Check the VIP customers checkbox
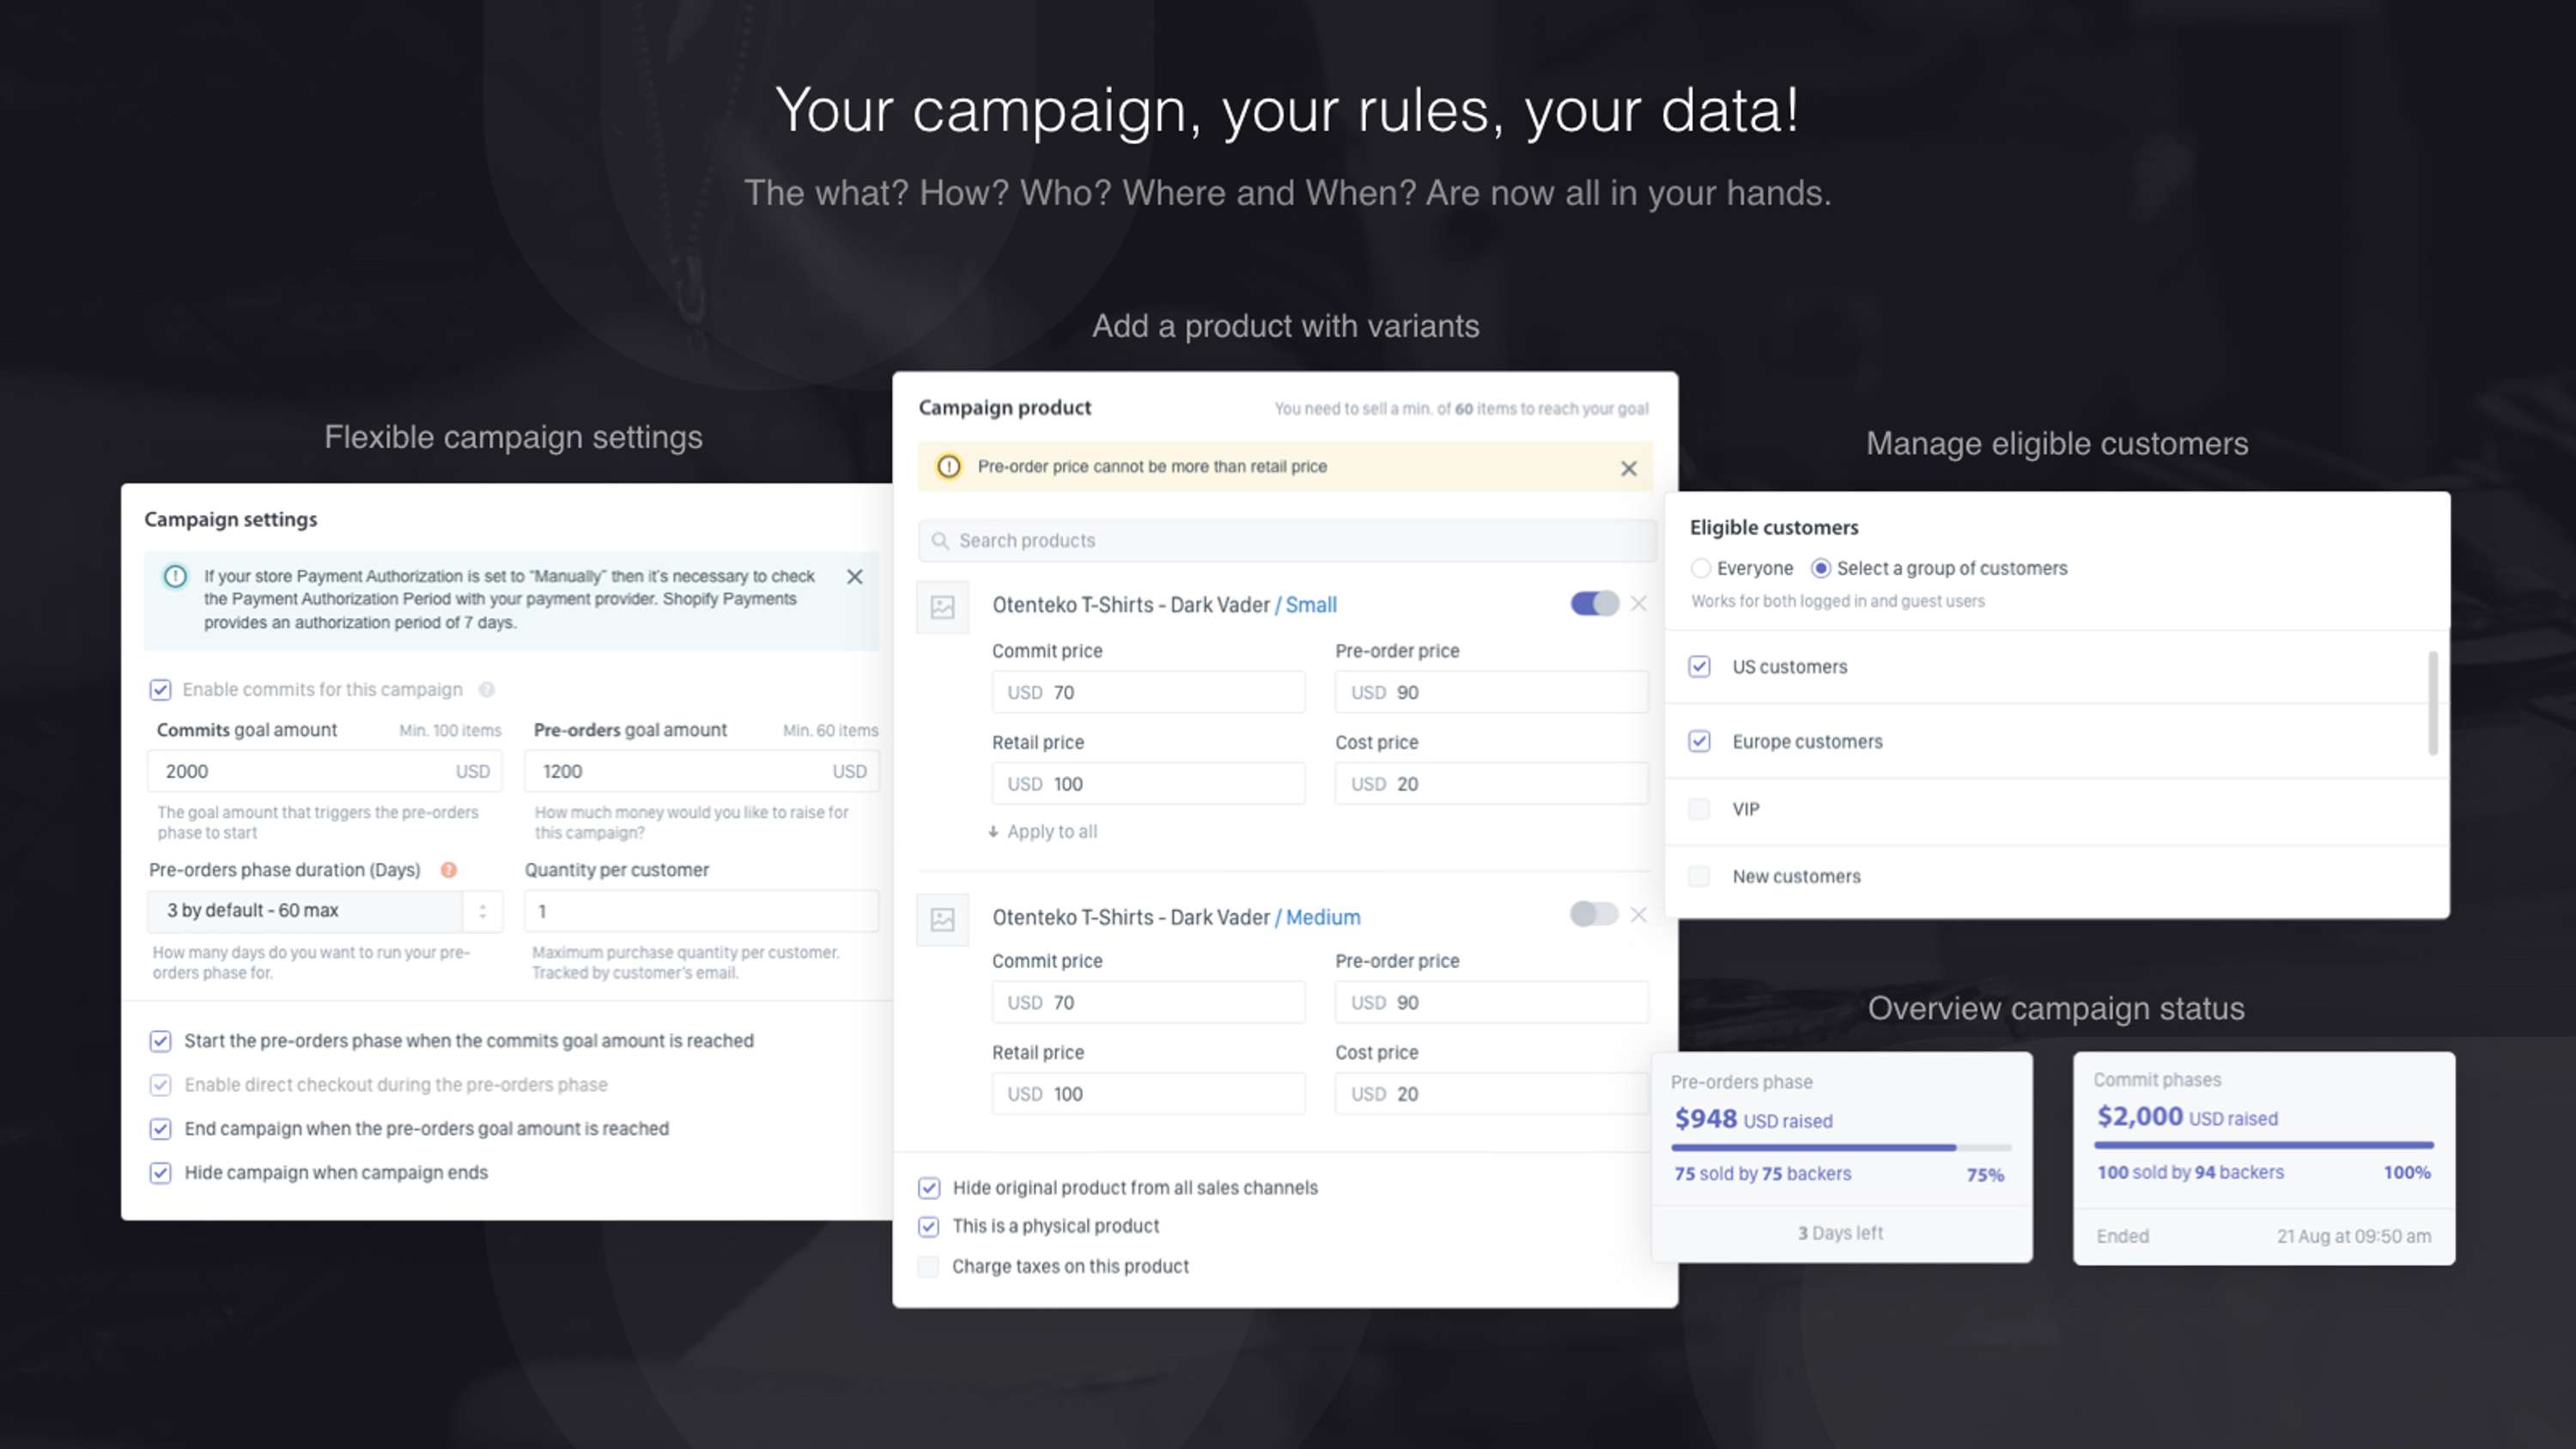The width and height of the screenshot is (2576, 1449). tap(1699, 809)
